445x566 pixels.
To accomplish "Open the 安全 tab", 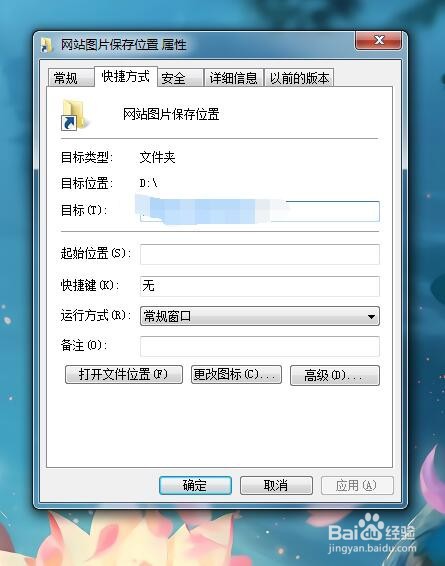I will pos(180,78).
